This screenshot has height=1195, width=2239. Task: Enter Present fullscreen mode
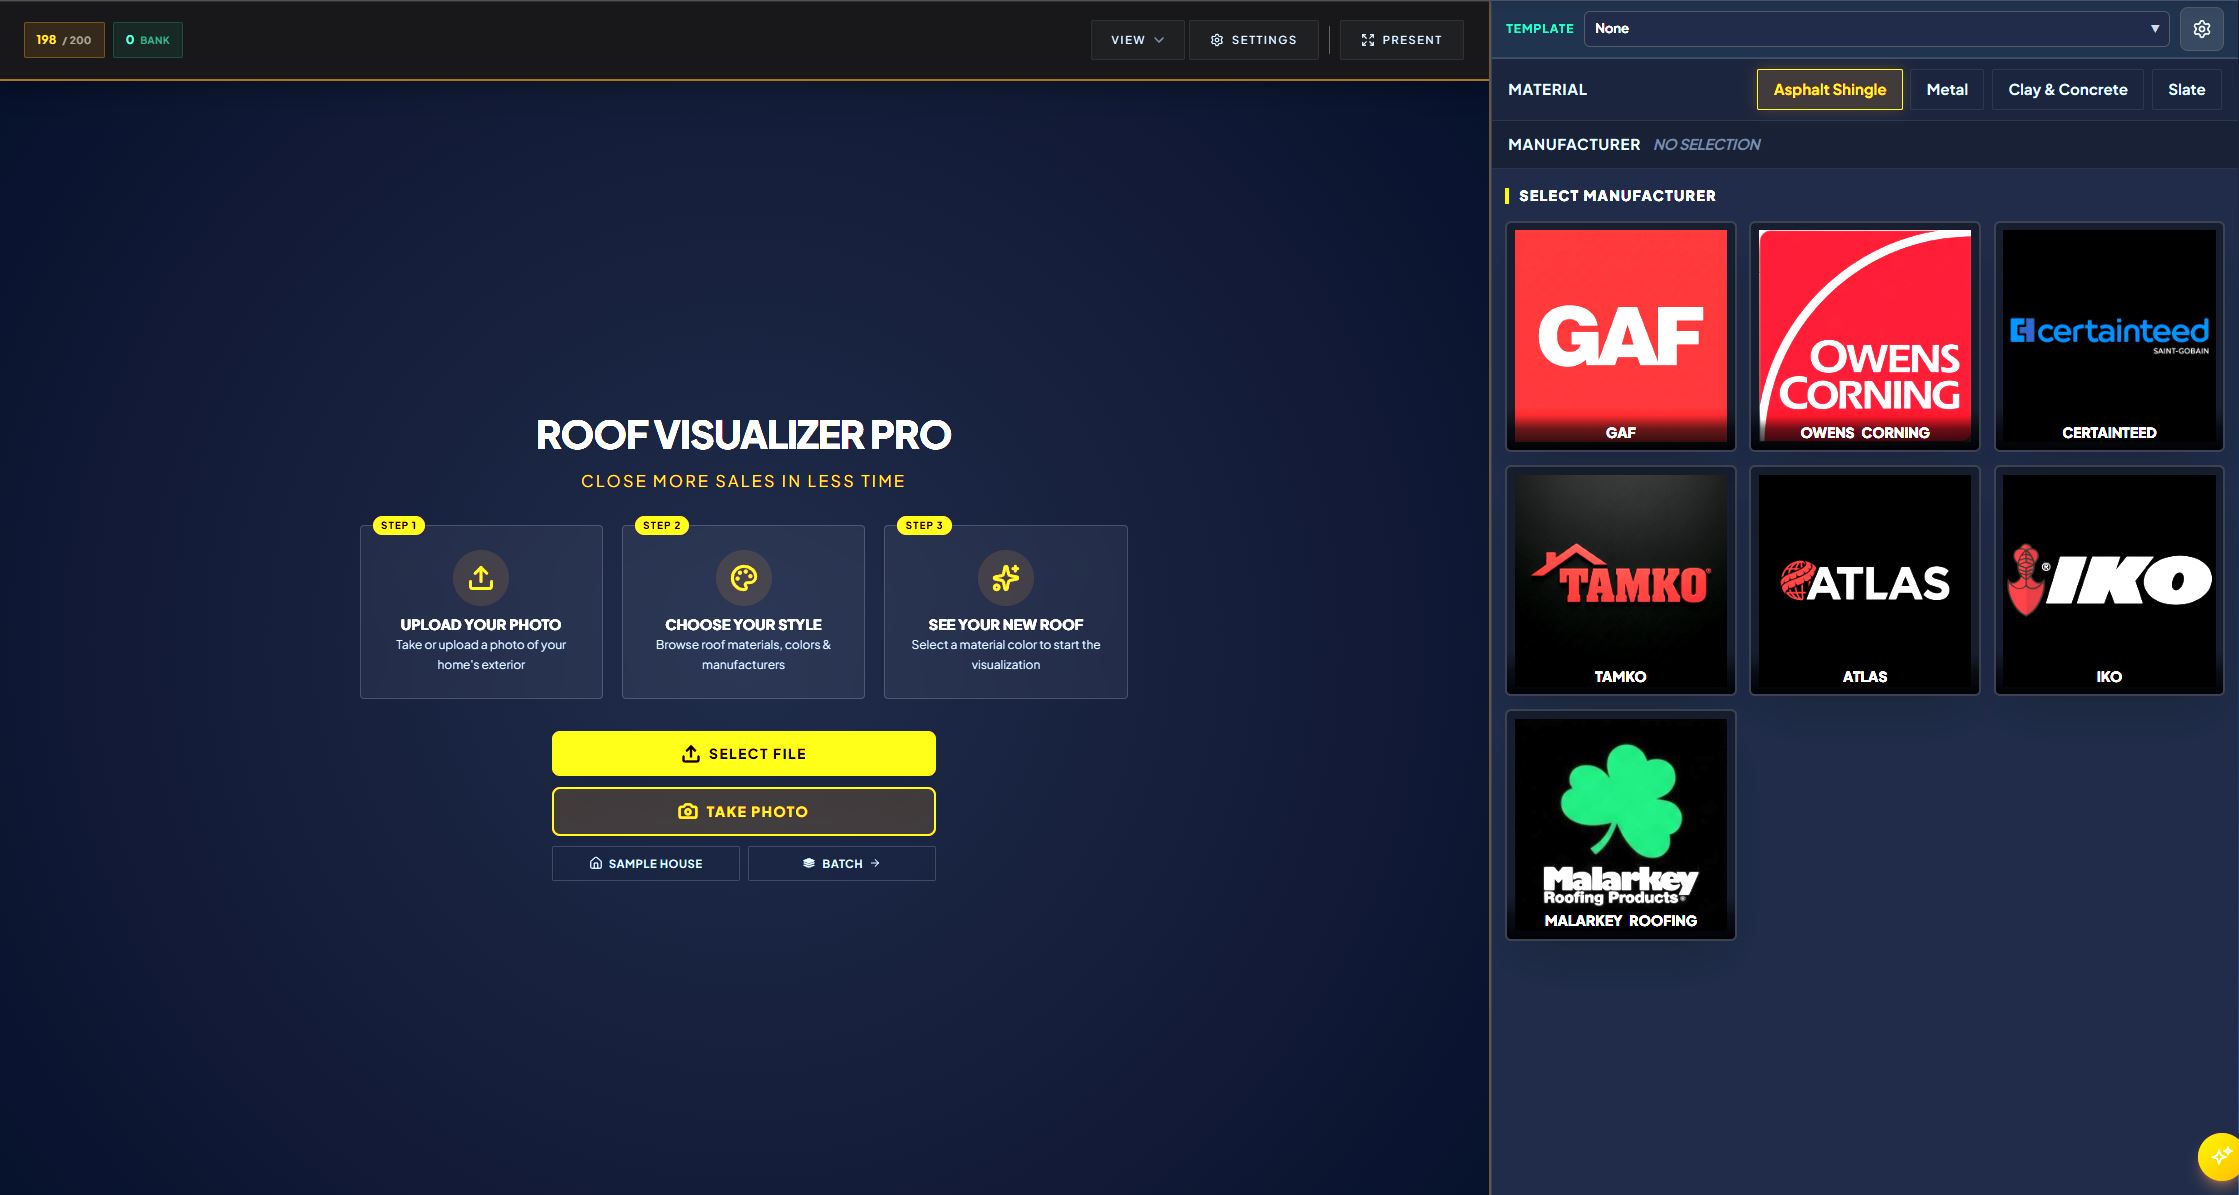(x=1402, y=40)
